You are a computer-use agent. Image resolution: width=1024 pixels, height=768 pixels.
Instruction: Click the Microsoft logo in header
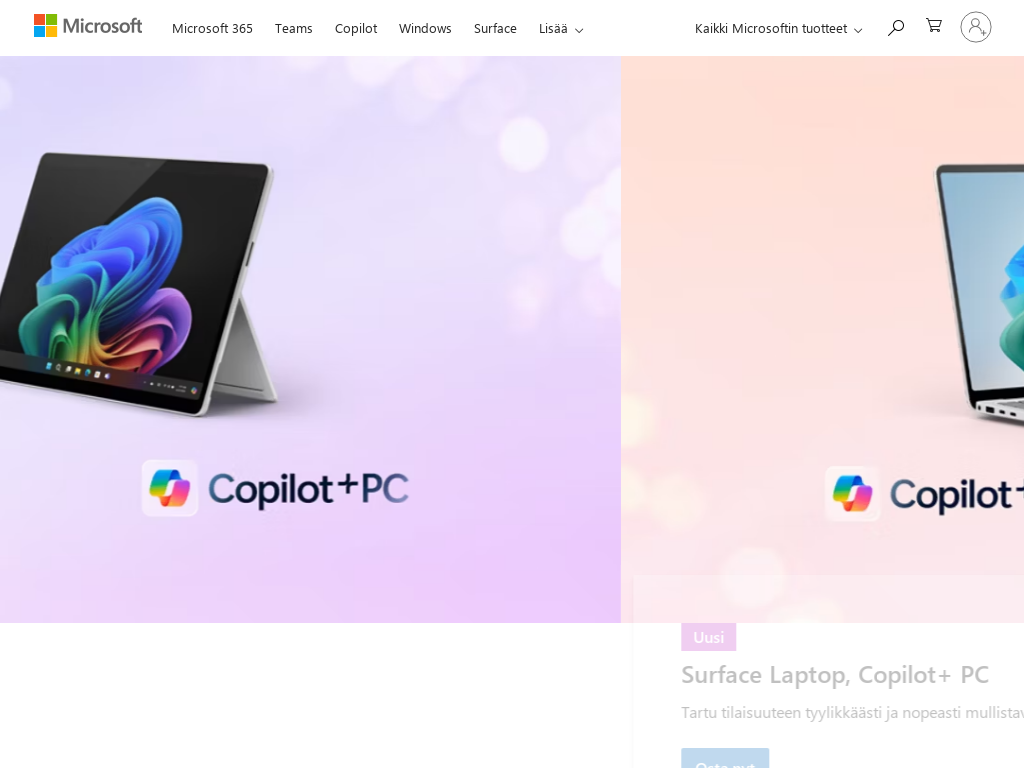[x=88, y=26]
